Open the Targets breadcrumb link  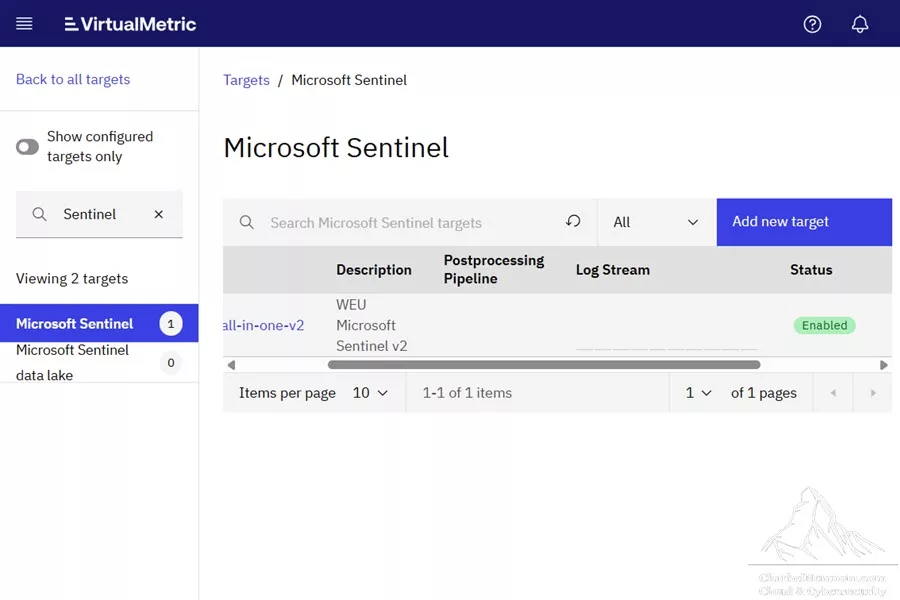tap(246, 80)
